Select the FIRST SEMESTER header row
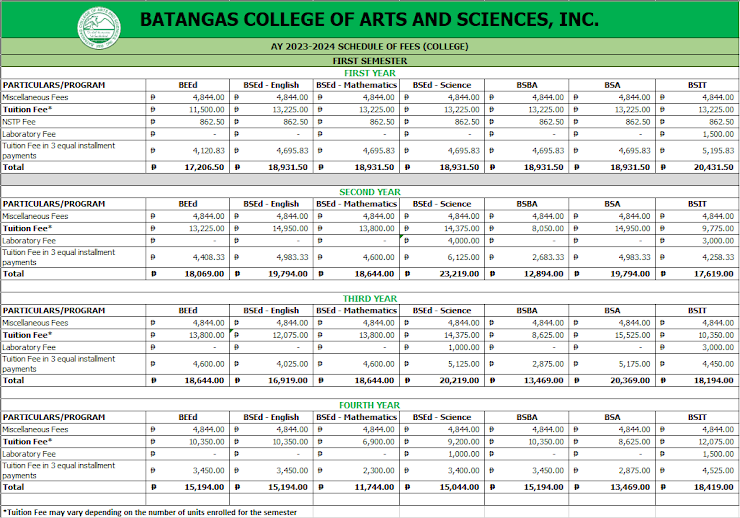Viewport: 740px width, 518px height. pyautogui.click(x=370, y=61)
